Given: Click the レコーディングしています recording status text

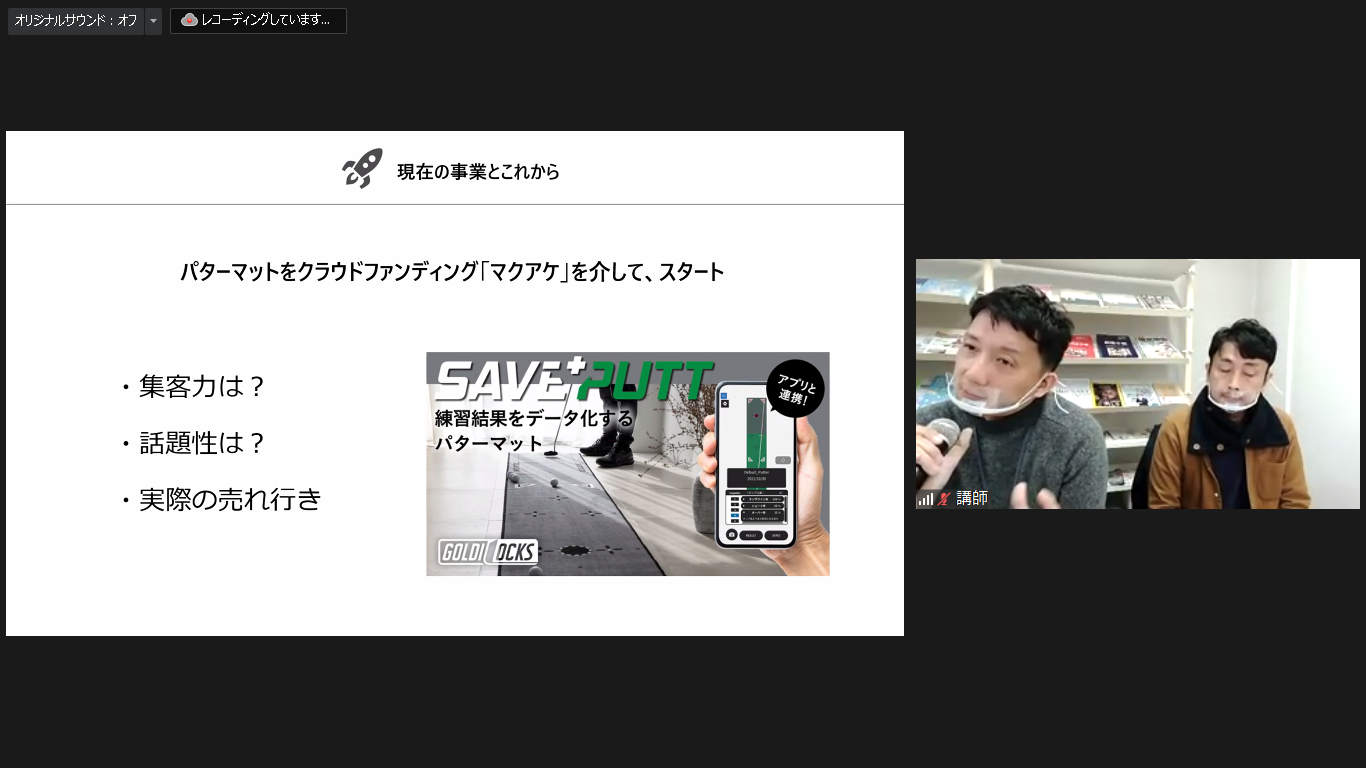Looking at the screenshot, I should pos(266,21).
